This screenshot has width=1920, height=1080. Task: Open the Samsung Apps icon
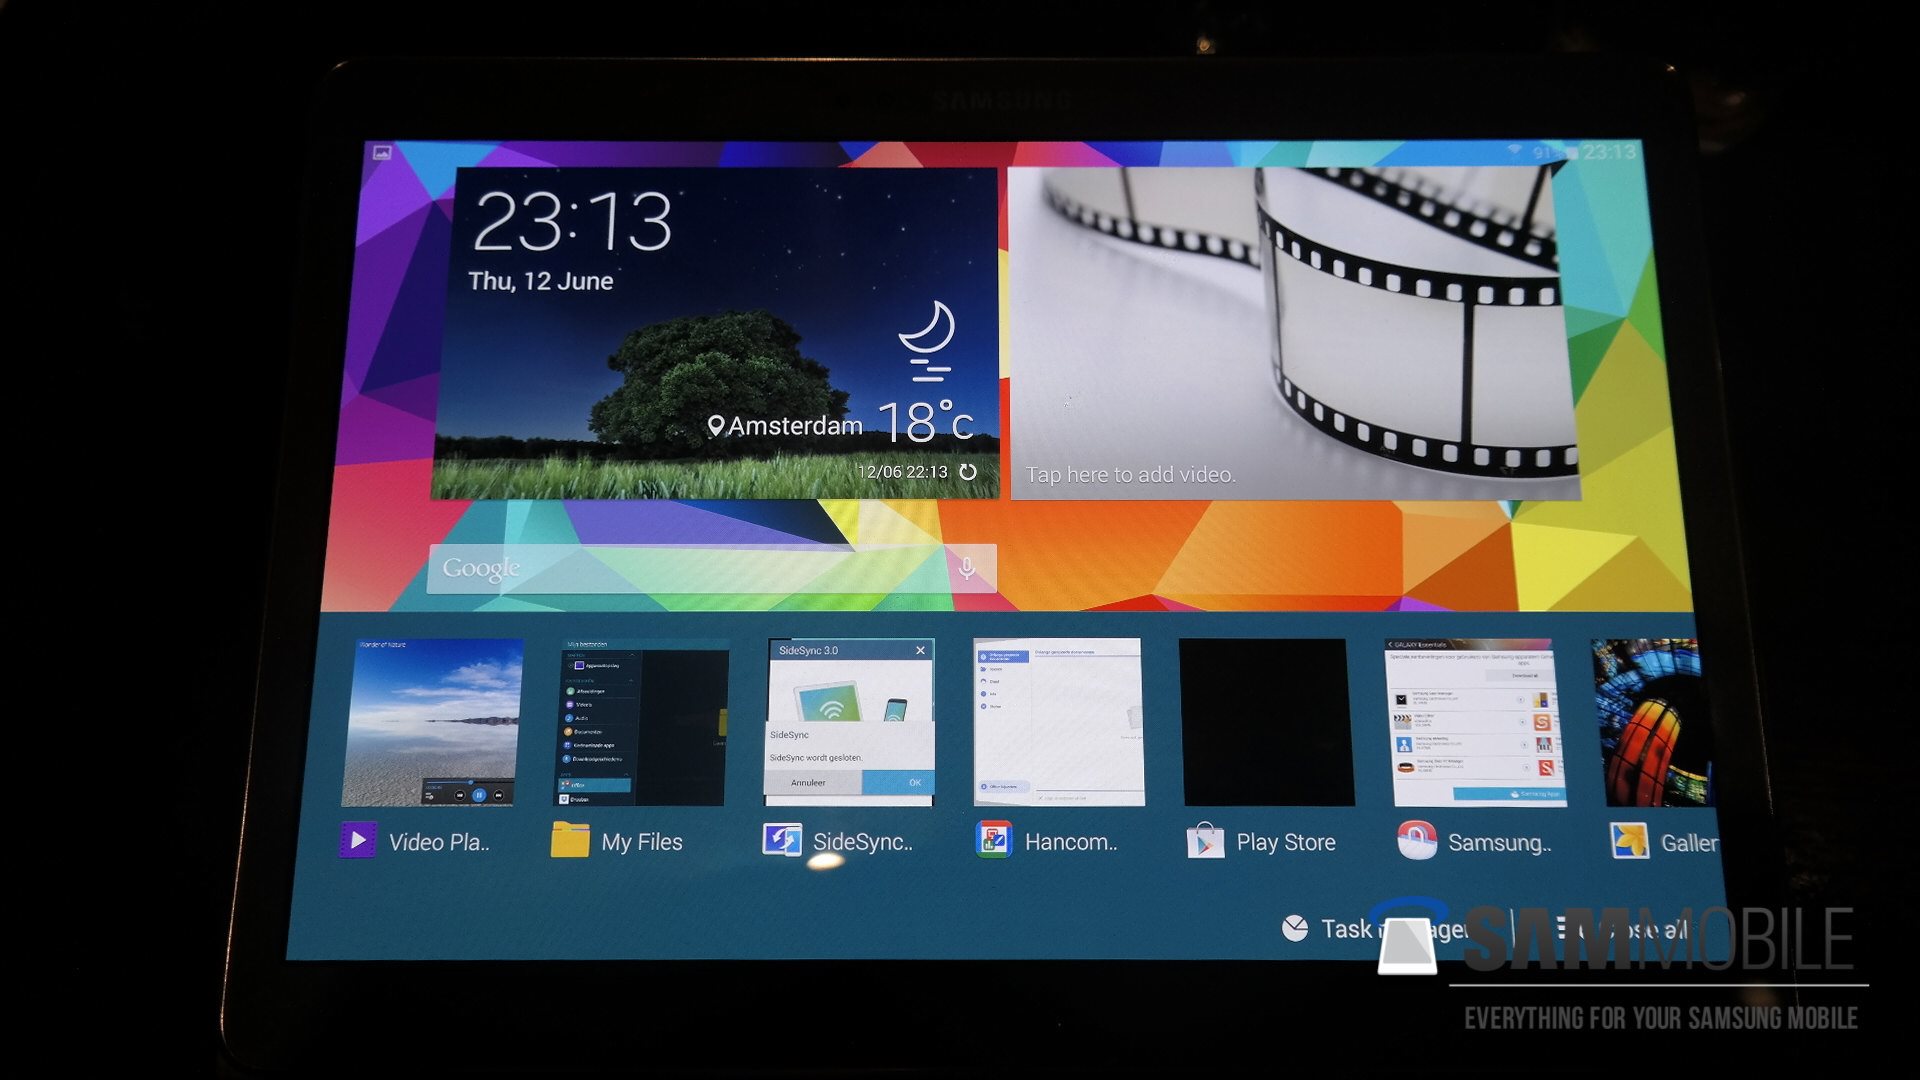point(1417,842)
